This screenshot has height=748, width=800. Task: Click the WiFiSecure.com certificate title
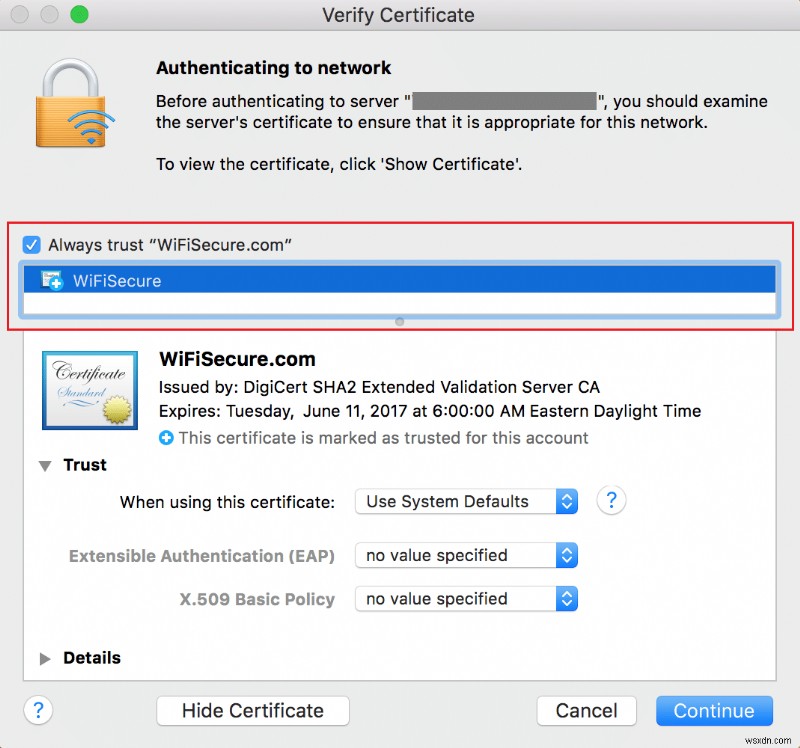click(x=236, y=359)
